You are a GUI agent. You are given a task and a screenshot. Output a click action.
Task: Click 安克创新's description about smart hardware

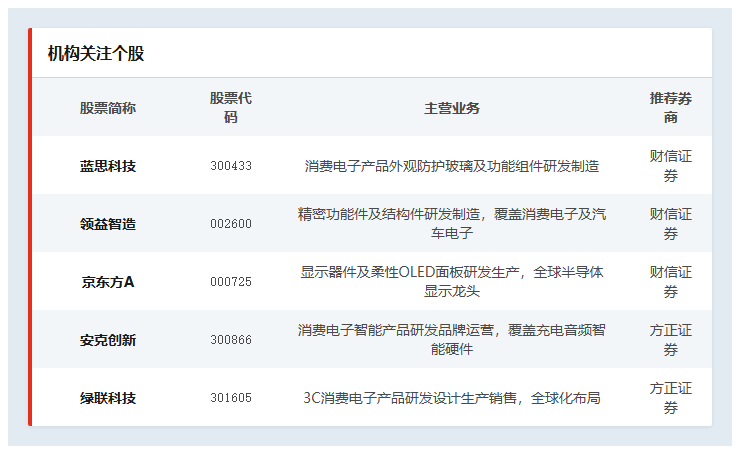[452, 340]
